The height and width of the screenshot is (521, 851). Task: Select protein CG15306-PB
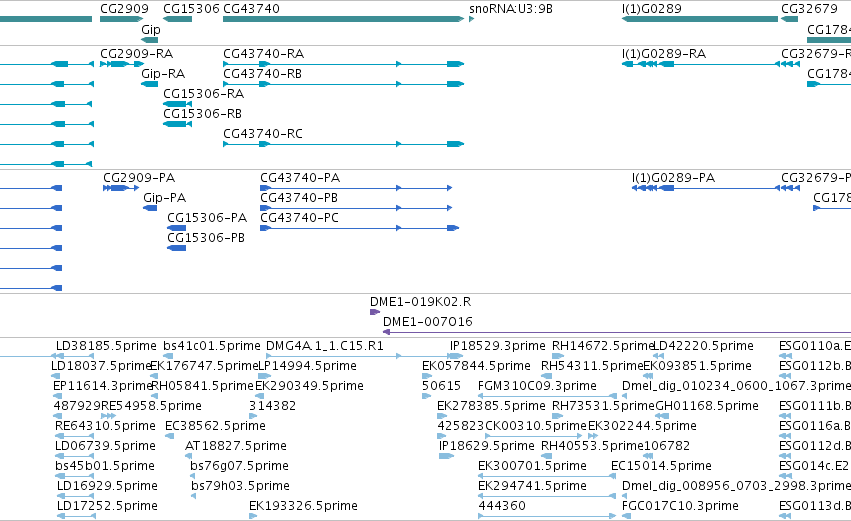(x=206, y=238)
